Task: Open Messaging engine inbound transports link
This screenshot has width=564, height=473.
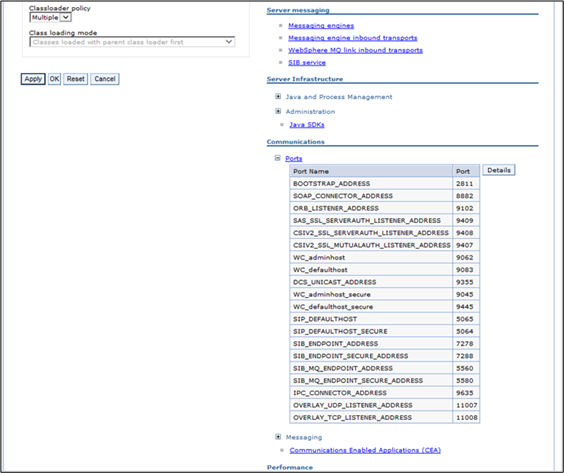Action: [352, 38]
